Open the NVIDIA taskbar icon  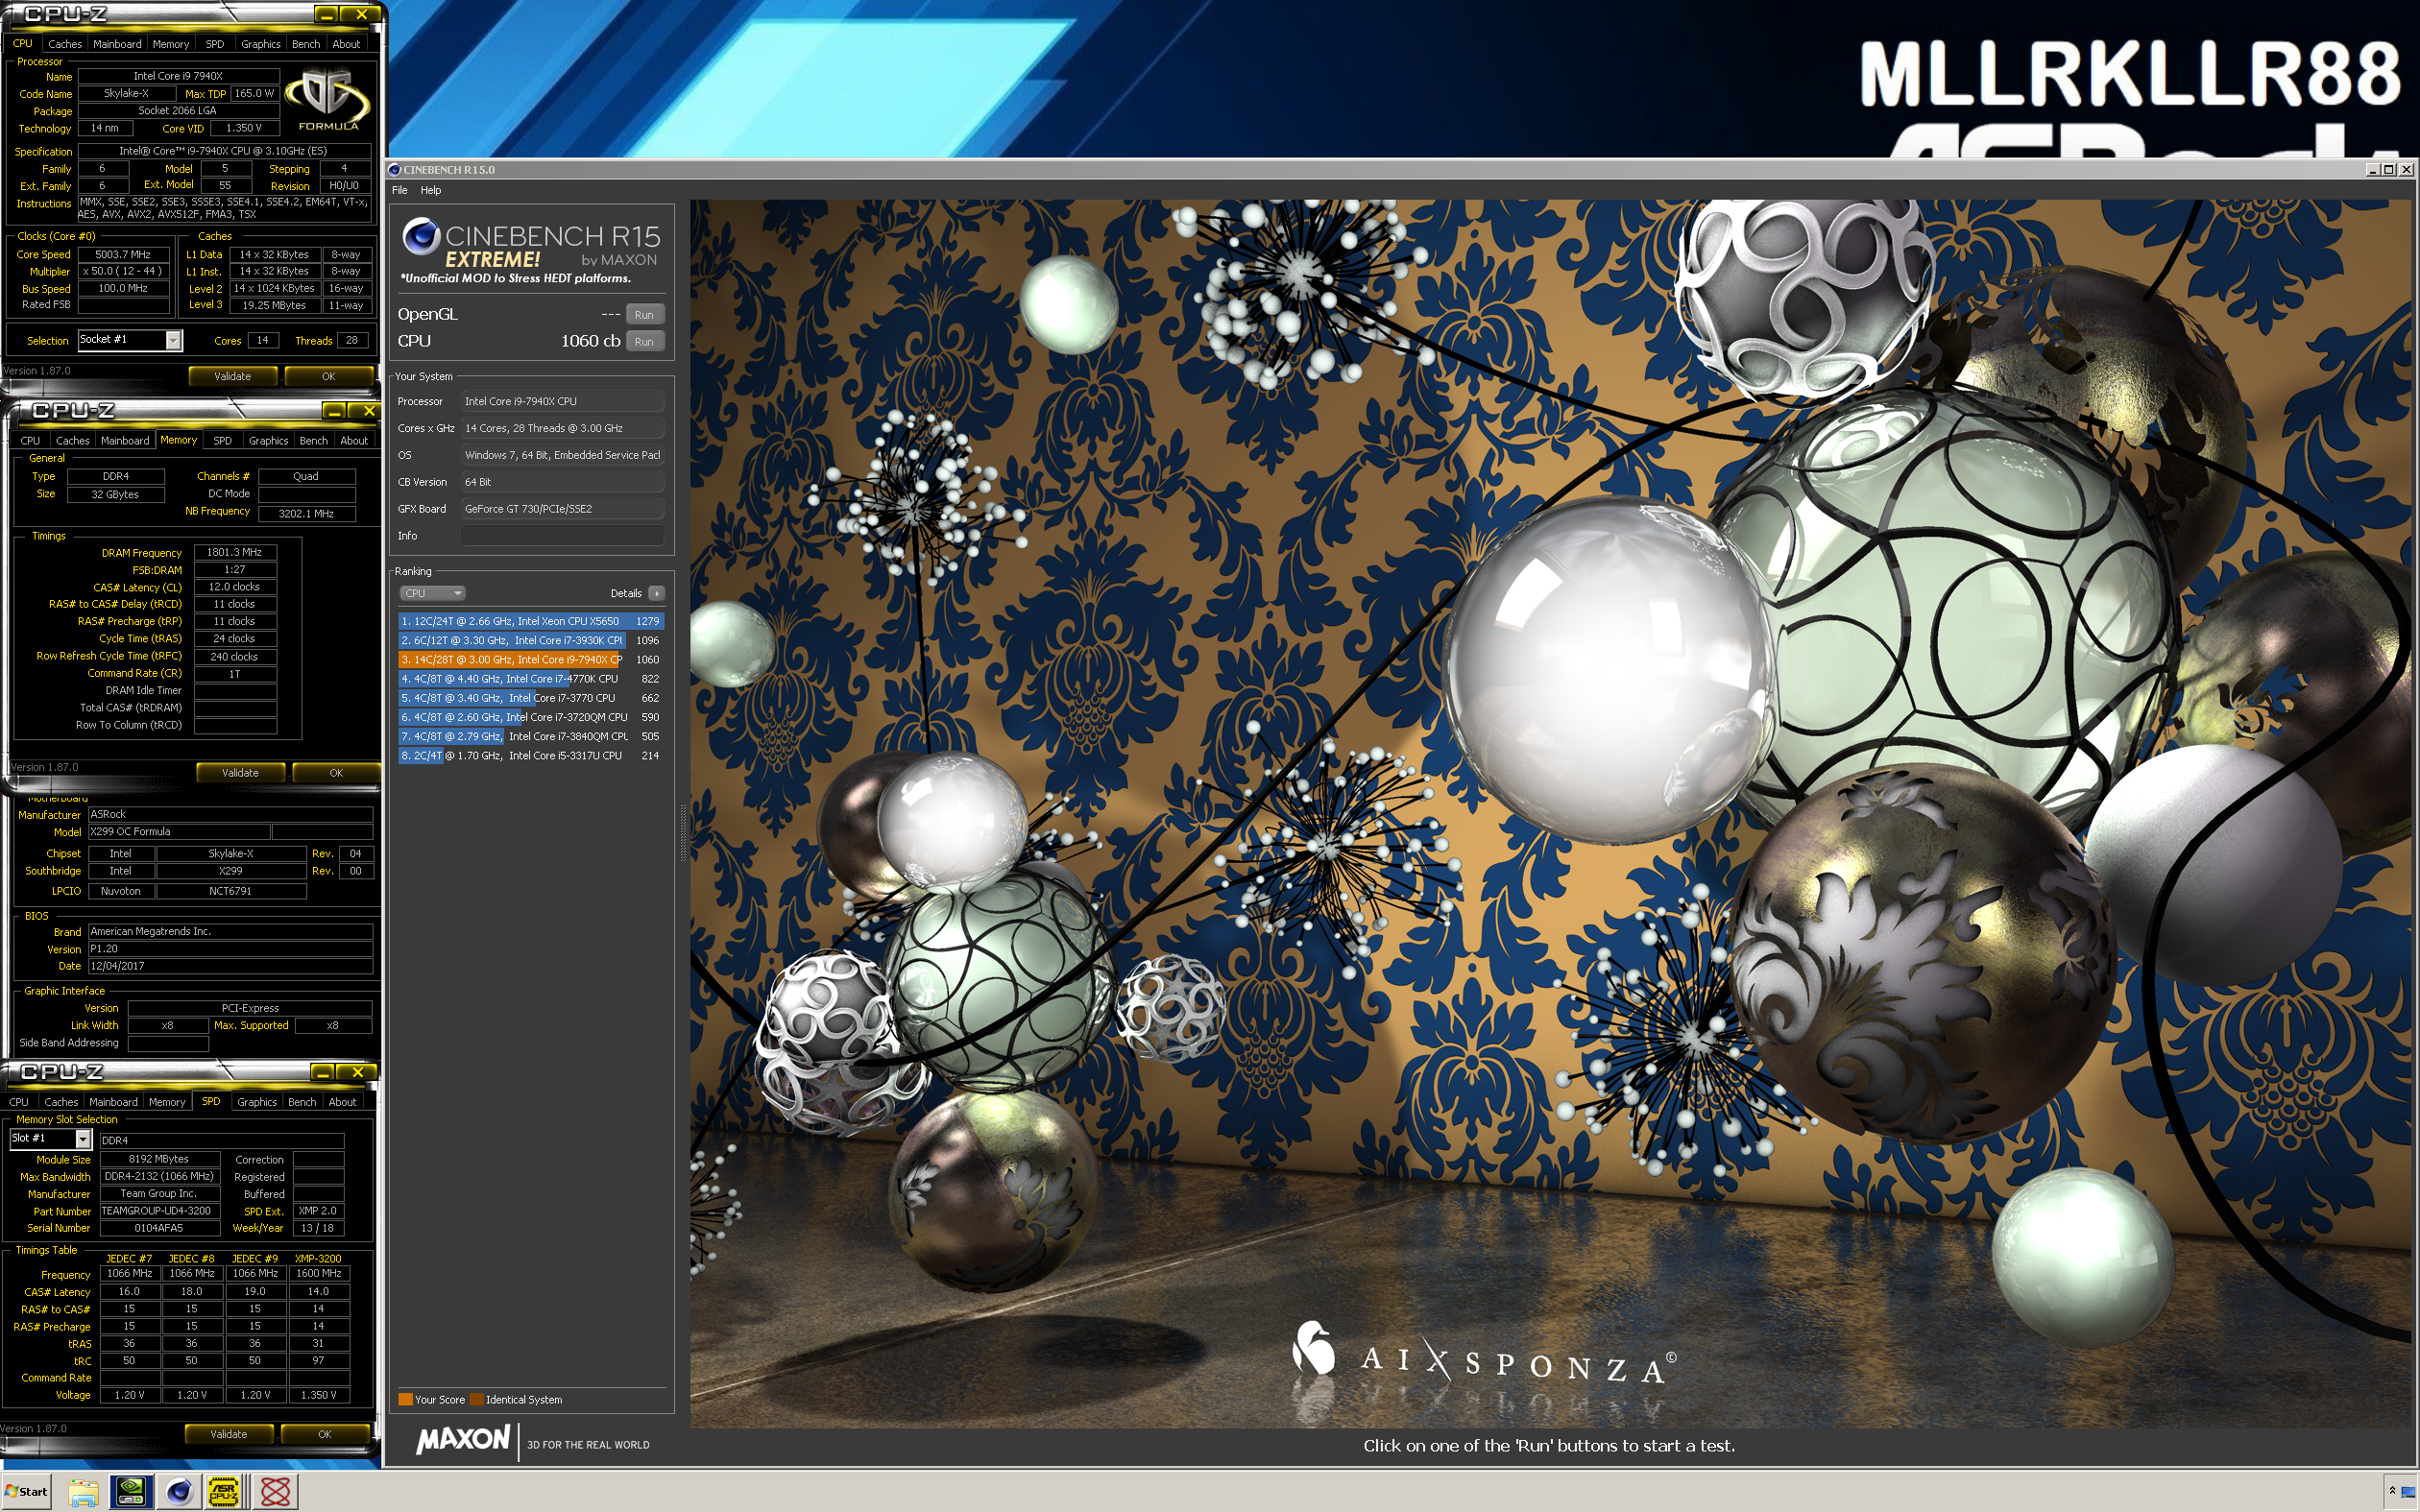tap(131, 1491)
